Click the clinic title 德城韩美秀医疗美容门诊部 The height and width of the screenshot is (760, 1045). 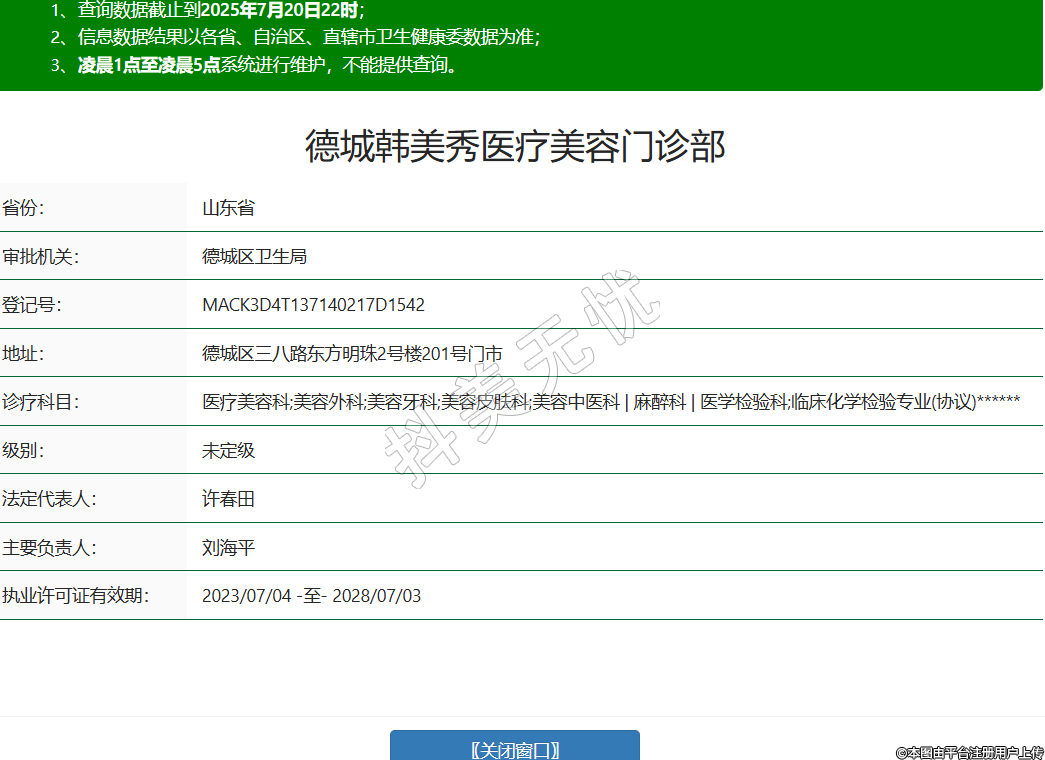pyautogui.click(x=514, y=146)
